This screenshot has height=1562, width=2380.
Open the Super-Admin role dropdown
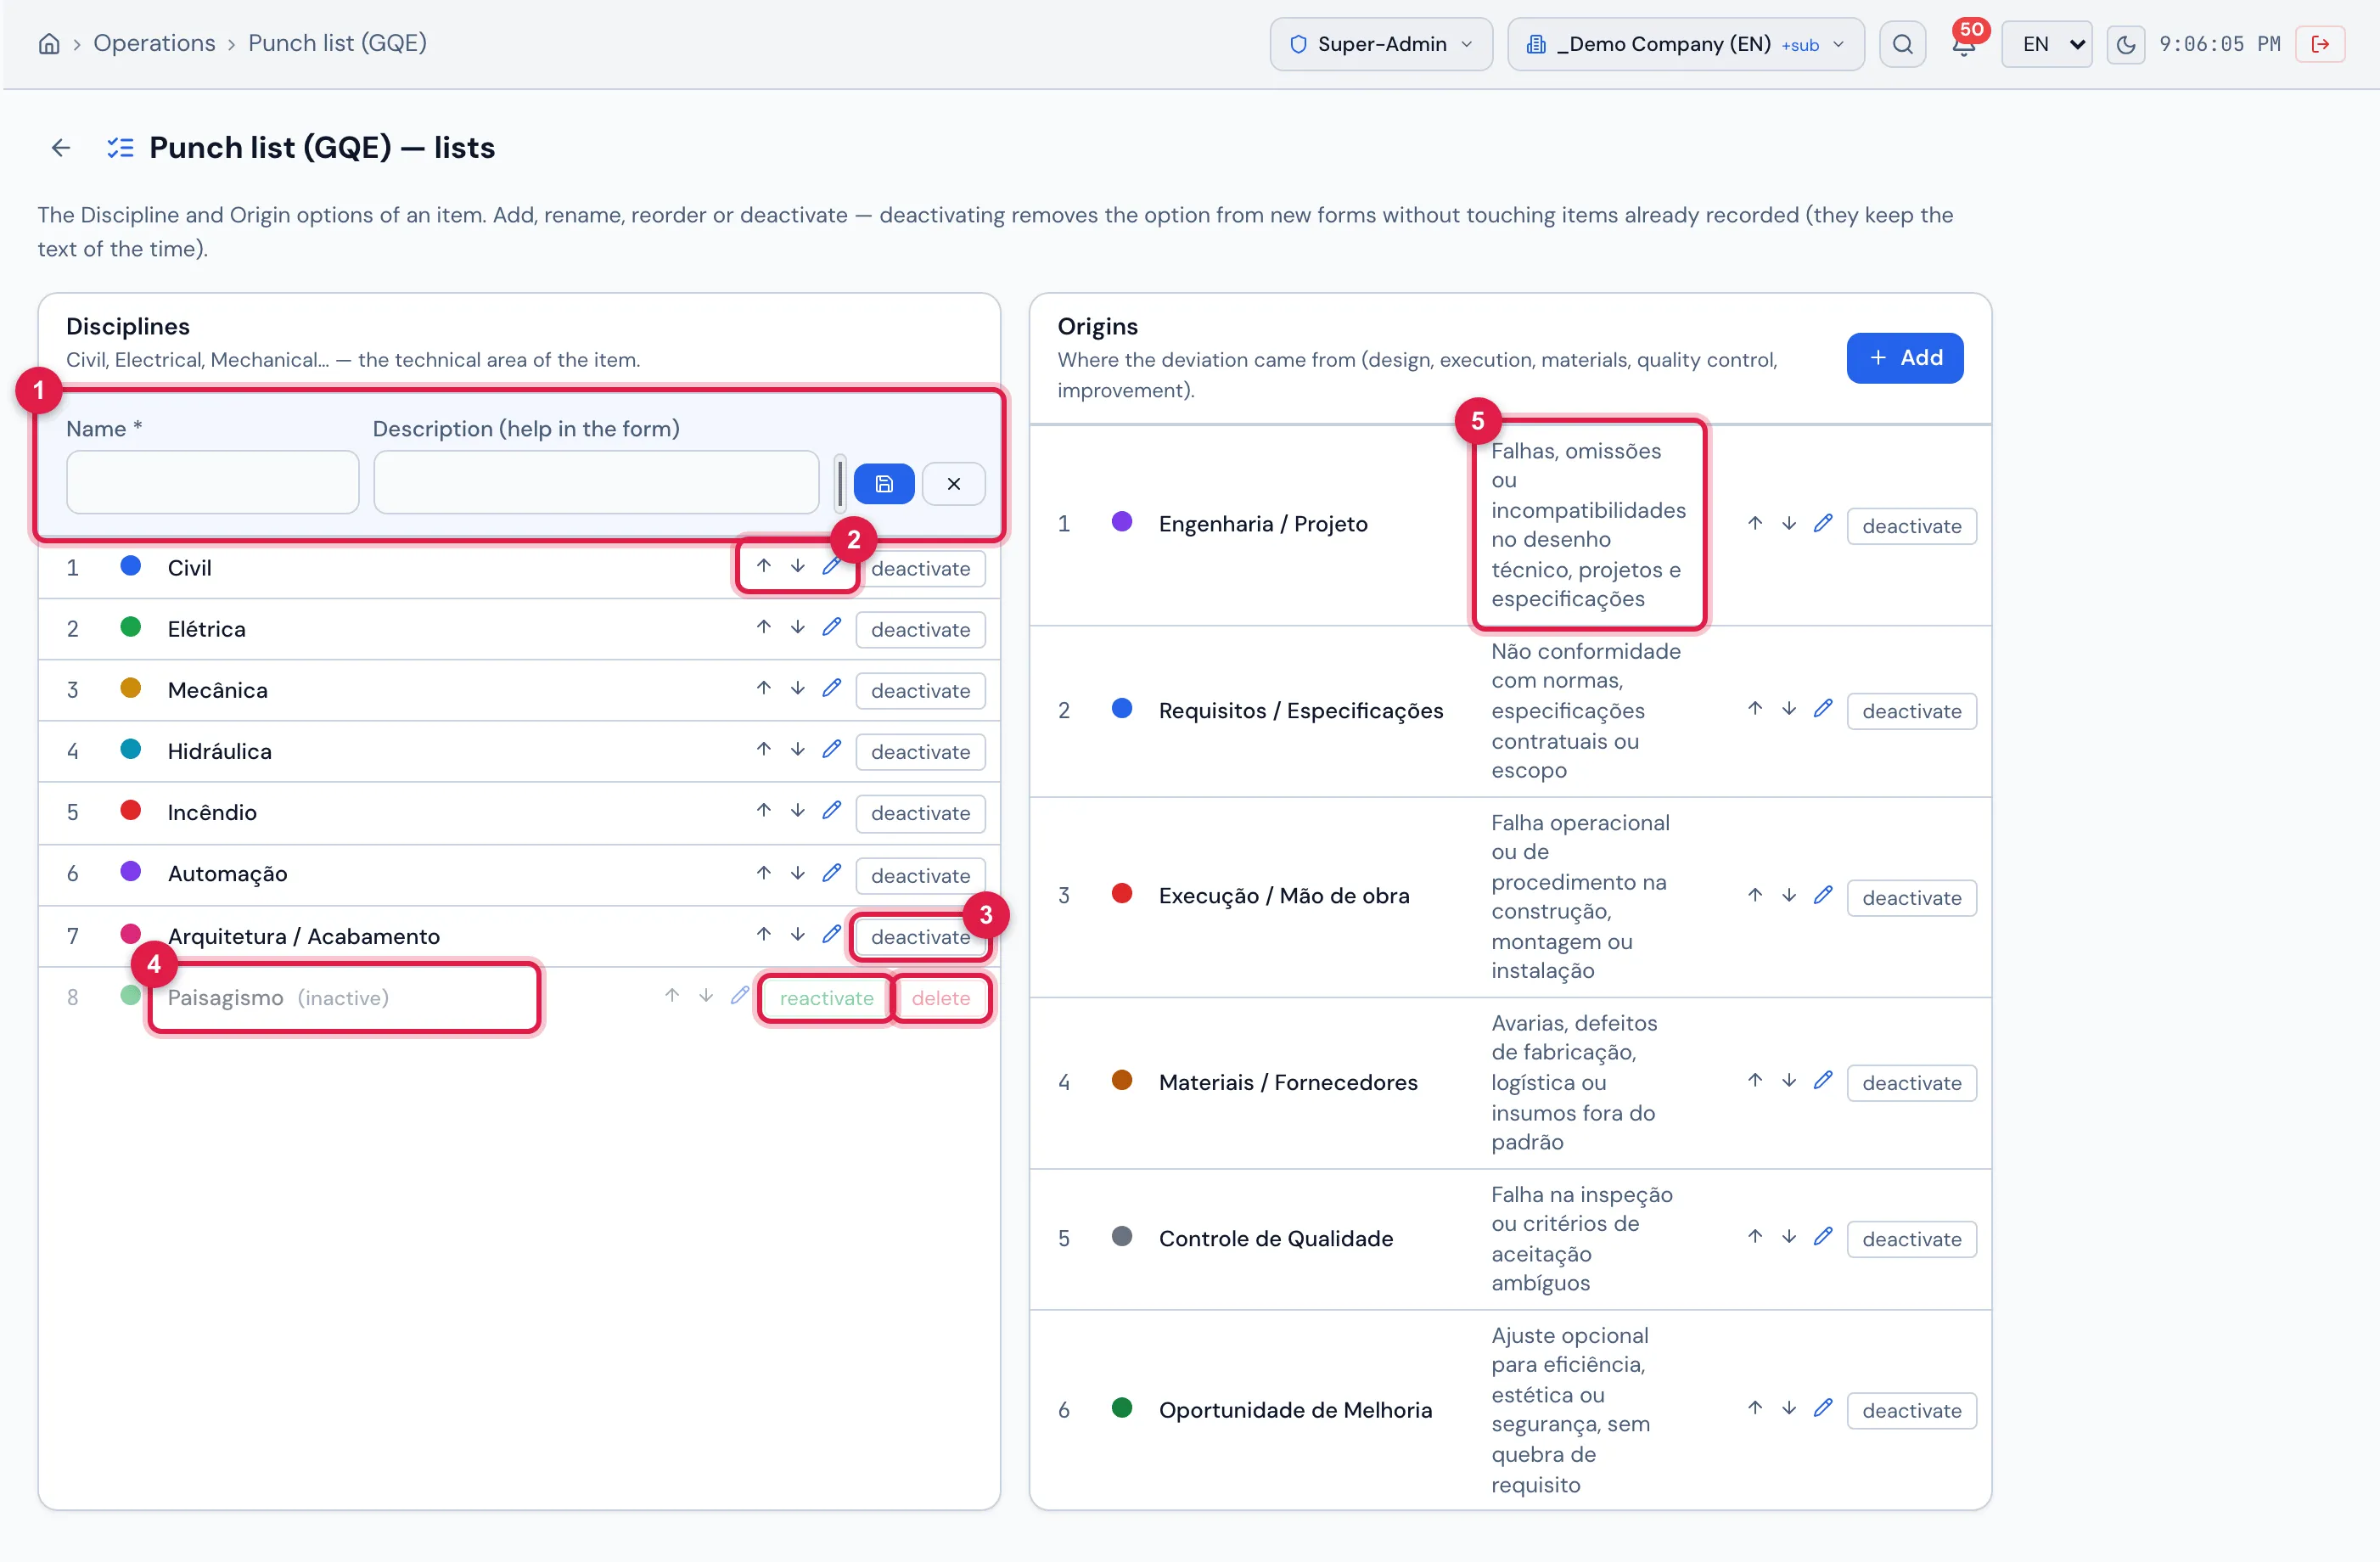click(x=1381, y=44)
